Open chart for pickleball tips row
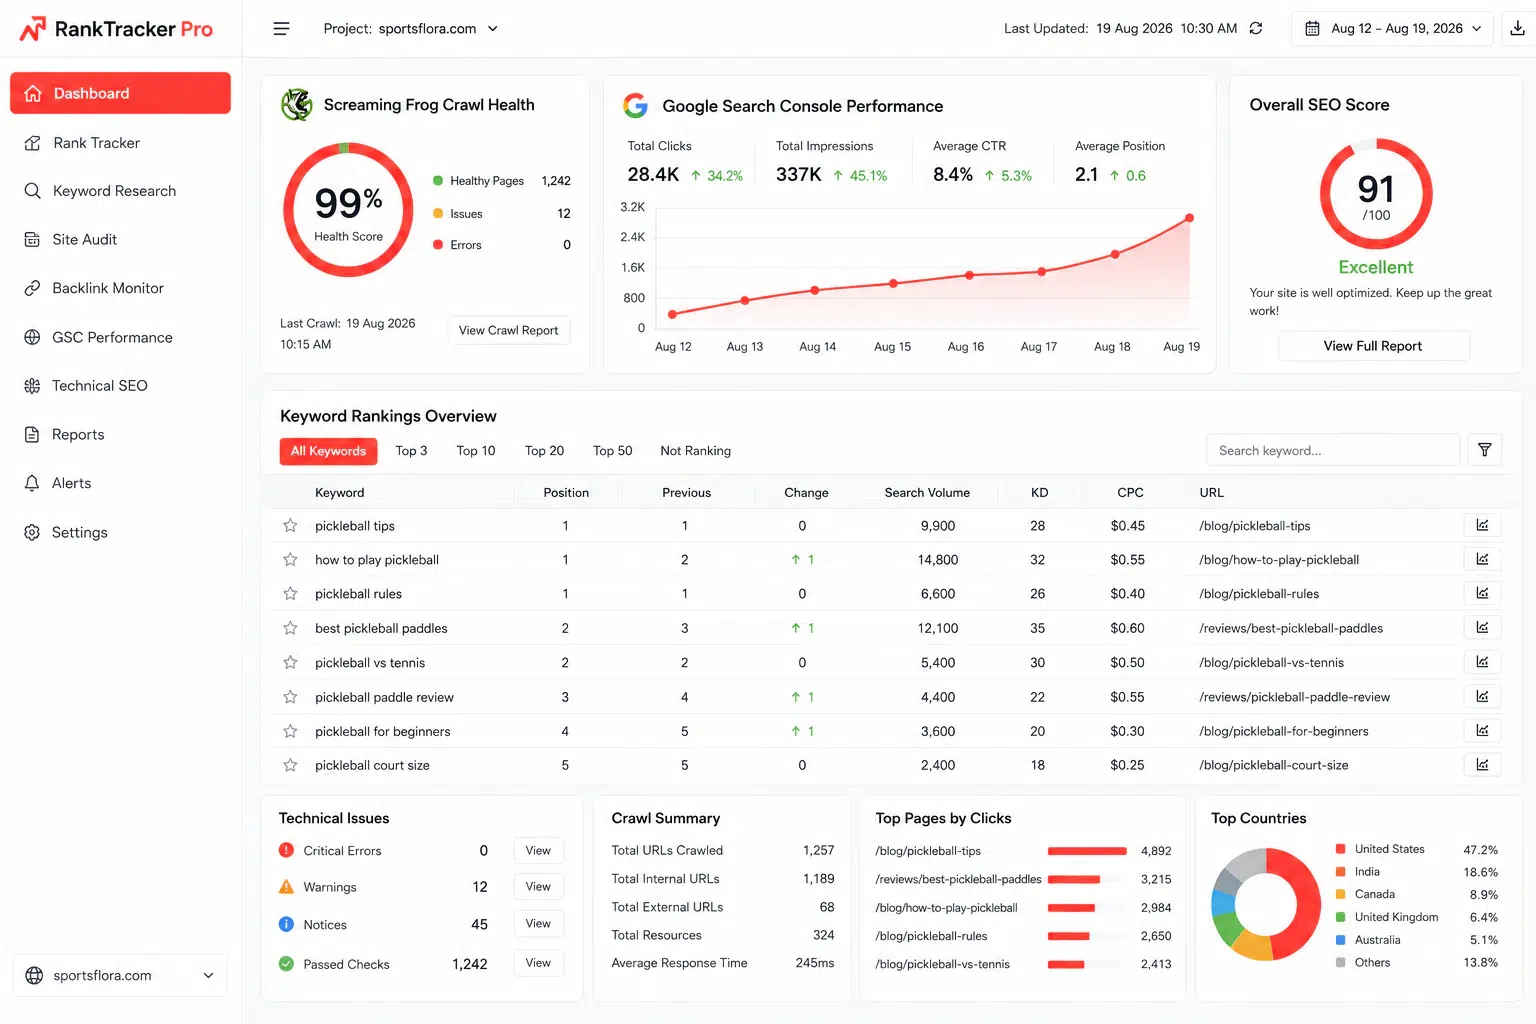The image size is (1536, 1024). point(1482,525)
